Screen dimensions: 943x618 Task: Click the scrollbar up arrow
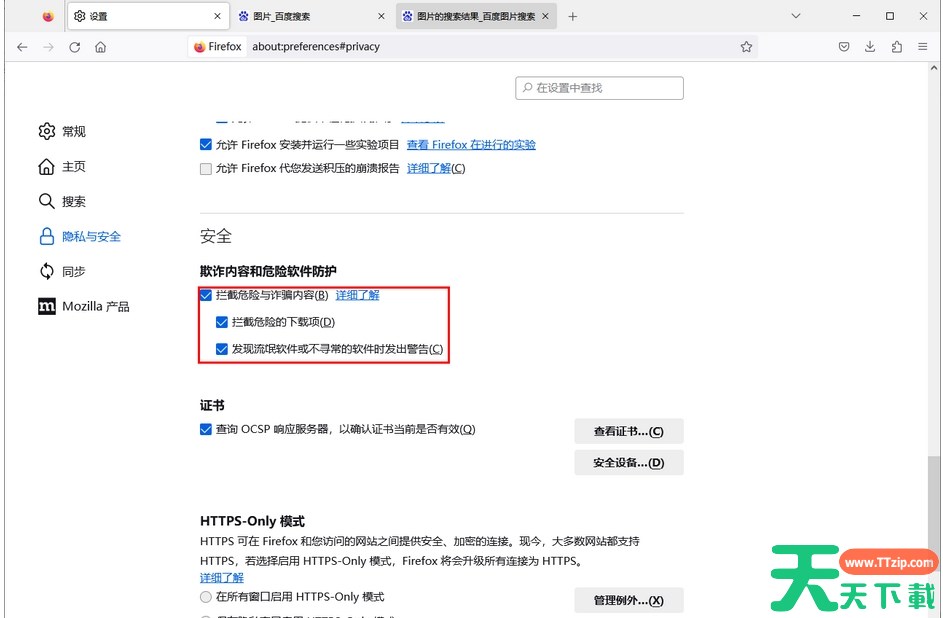933,69
